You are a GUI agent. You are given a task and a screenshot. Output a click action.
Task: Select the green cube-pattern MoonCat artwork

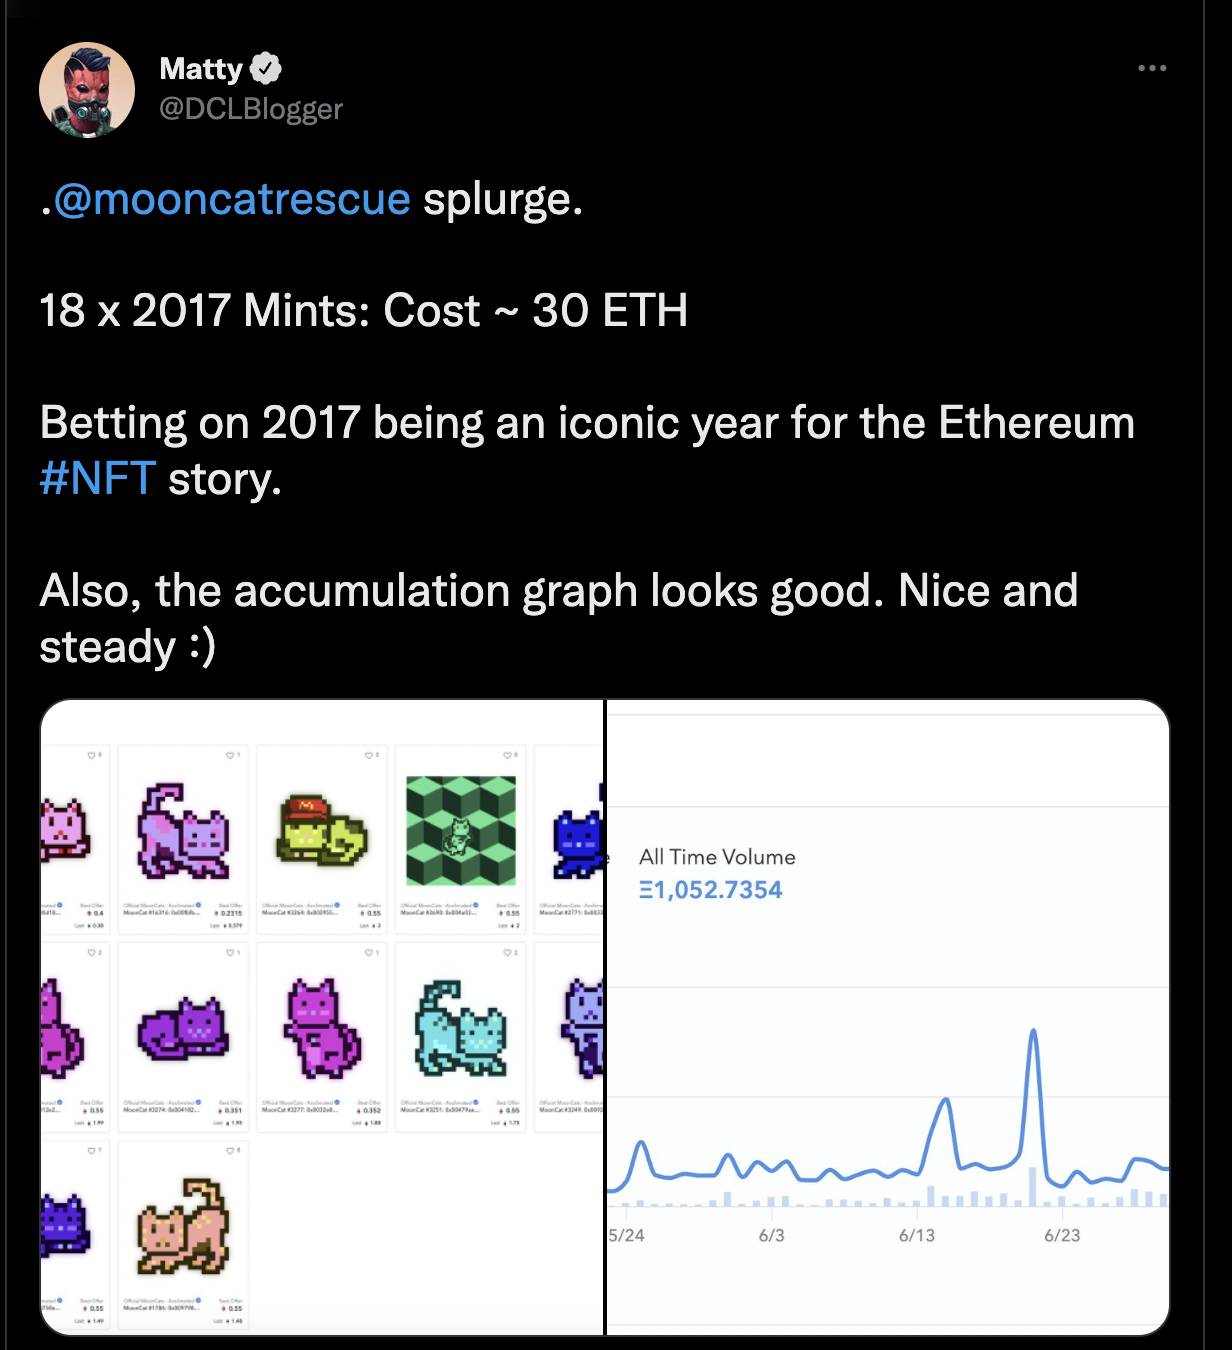pos(461,831)
